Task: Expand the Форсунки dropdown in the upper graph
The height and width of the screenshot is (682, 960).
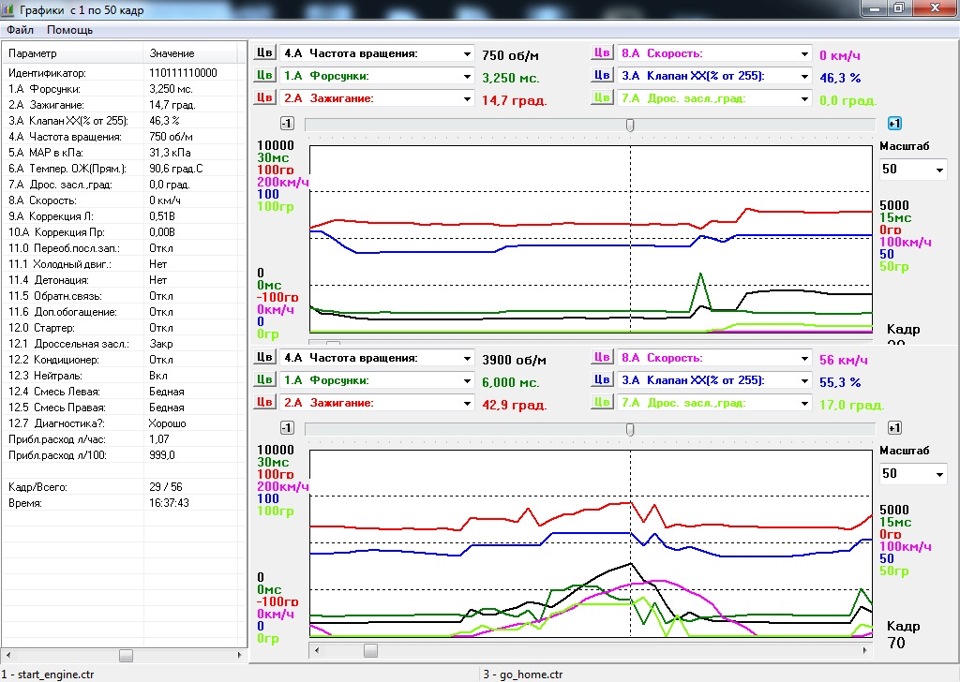Action: (x=467, y=77)
